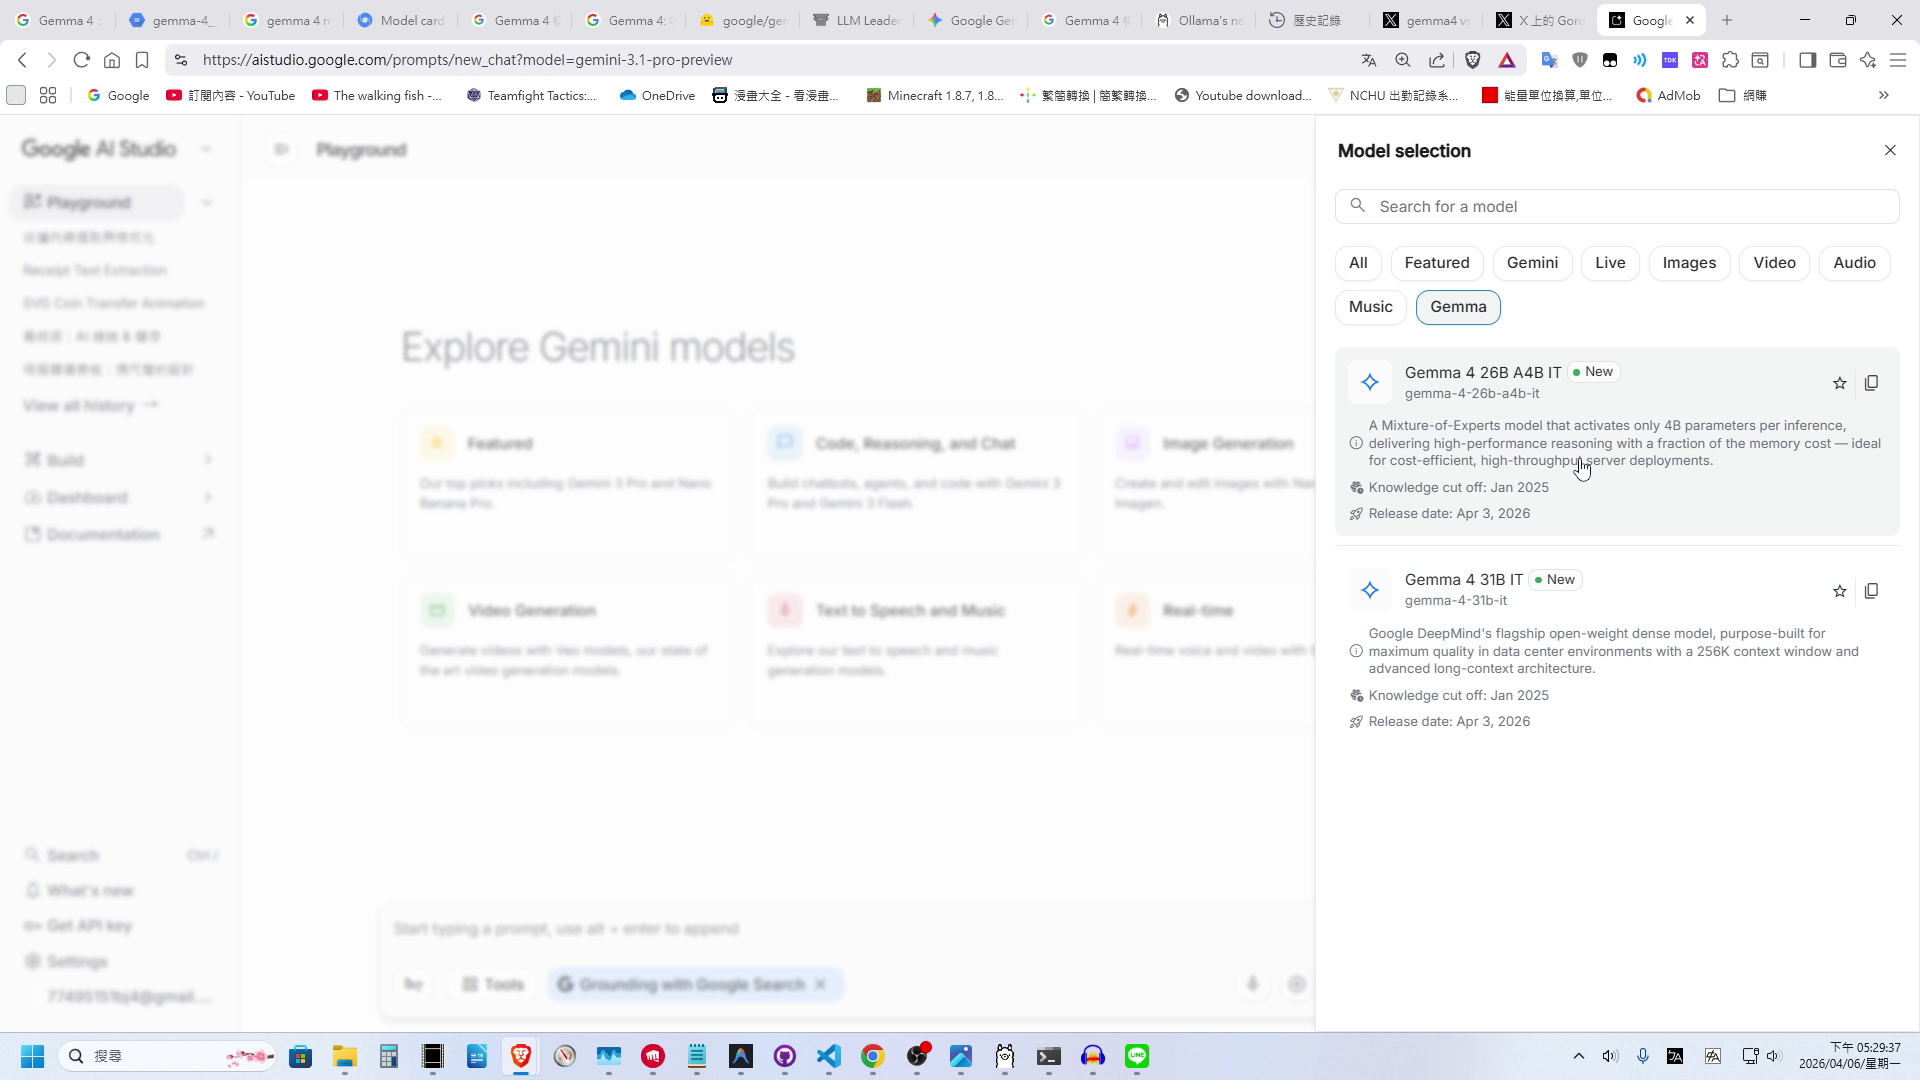The height and width of the screenshot is (1080, 1920).
Task: Select the Gemma filter chip
Action: [x=1458, y=307]
